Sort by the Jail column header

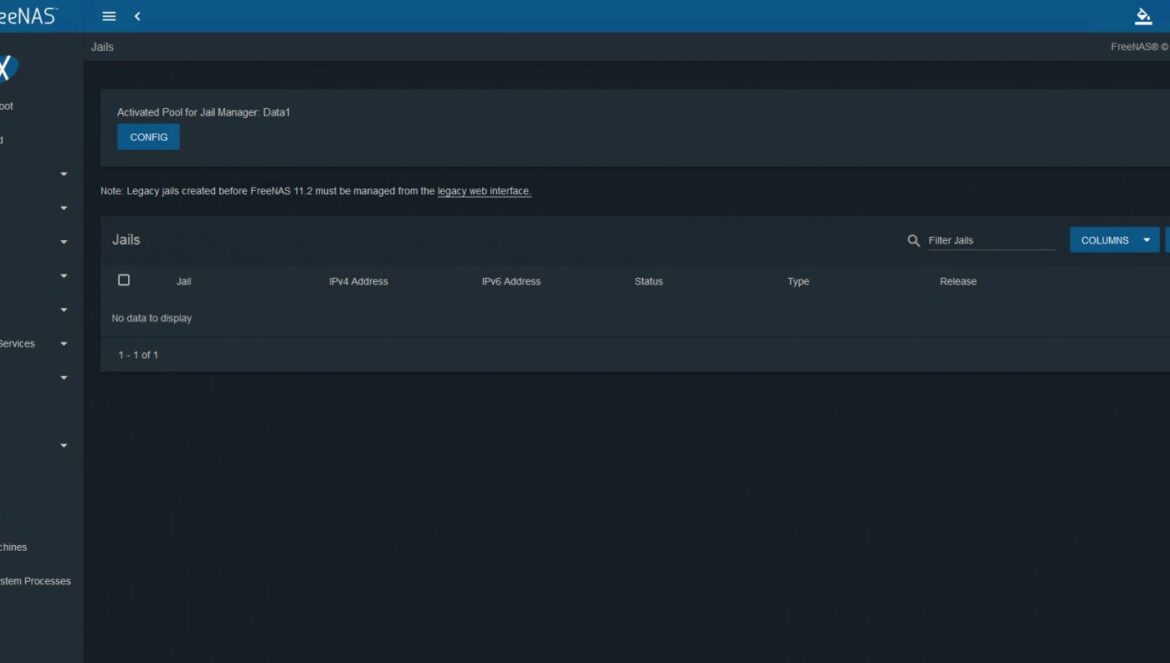pyautogui.click(x=184, y=281)
